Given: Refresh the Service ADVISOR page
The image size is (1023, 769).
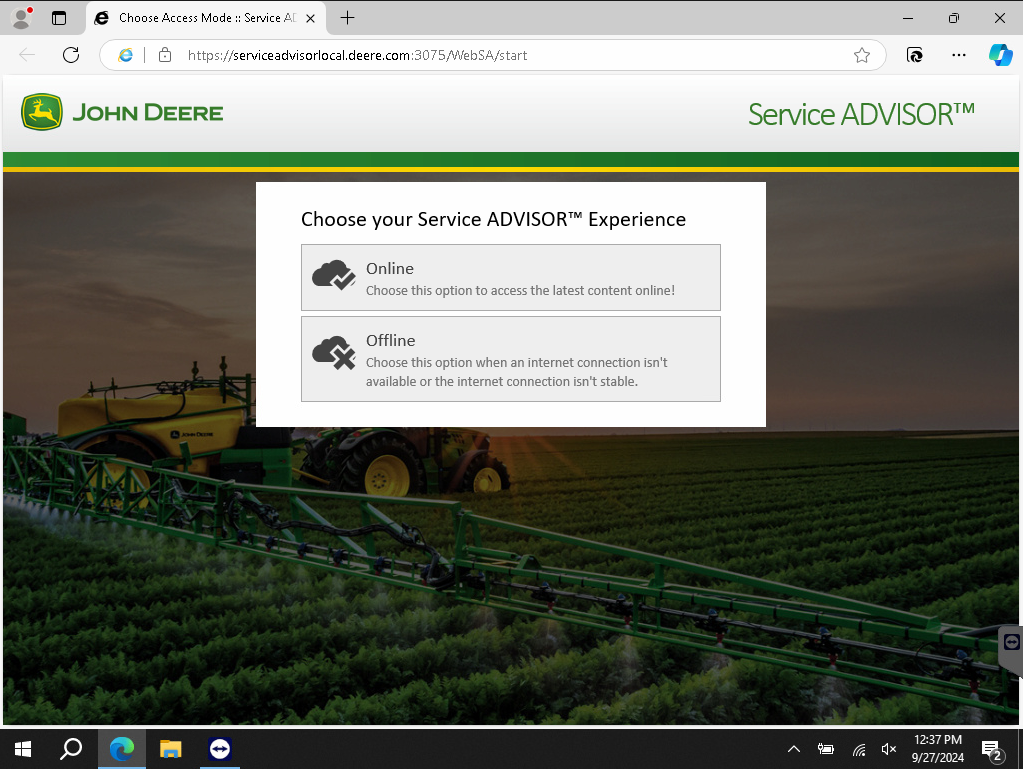Looking at the screenshot, I should click(70, 55).
